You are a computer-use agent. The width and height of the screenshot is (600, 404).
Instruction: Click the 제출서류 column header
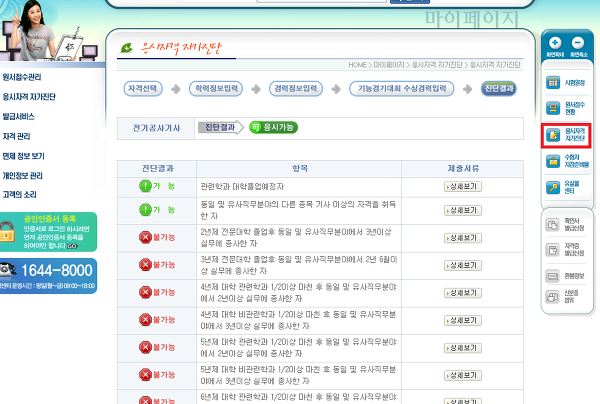(463, 168)
